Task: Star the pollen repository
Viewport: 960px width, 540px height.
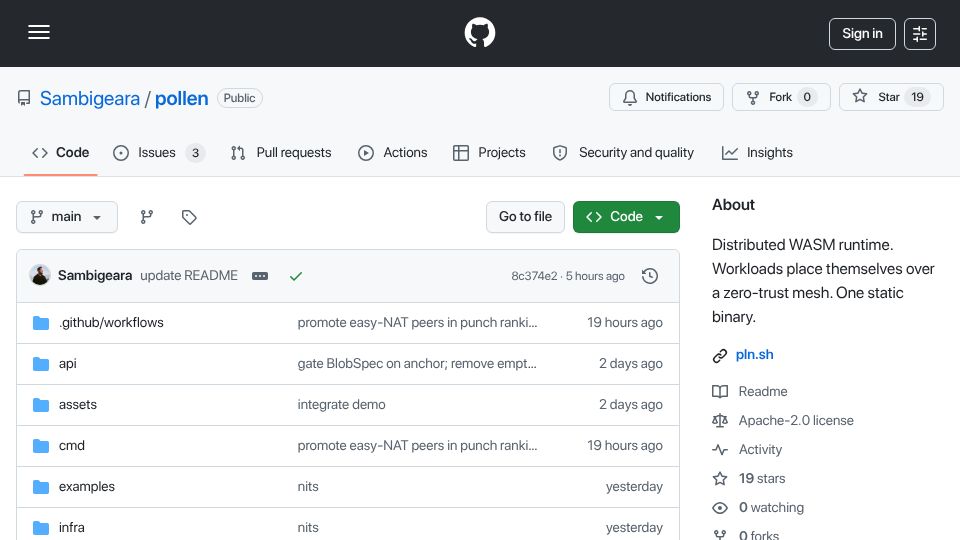Action: pos(891,97)
